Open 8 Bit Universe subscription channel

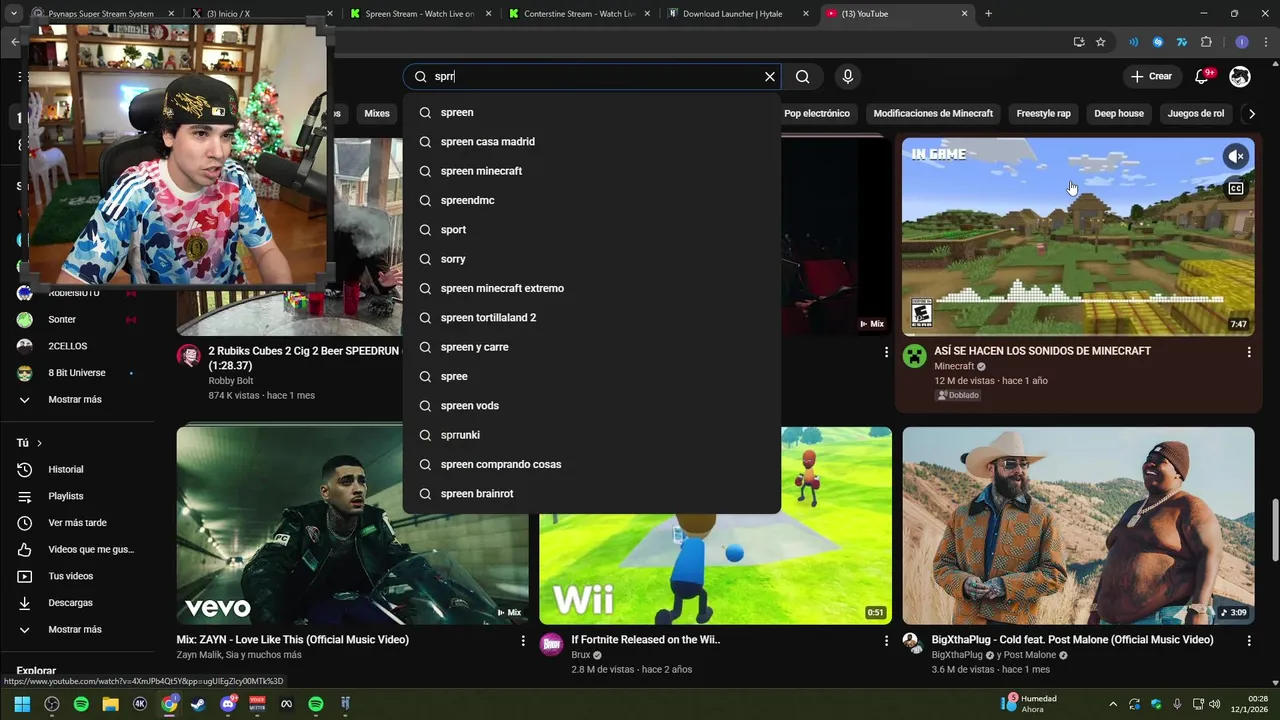75,373
